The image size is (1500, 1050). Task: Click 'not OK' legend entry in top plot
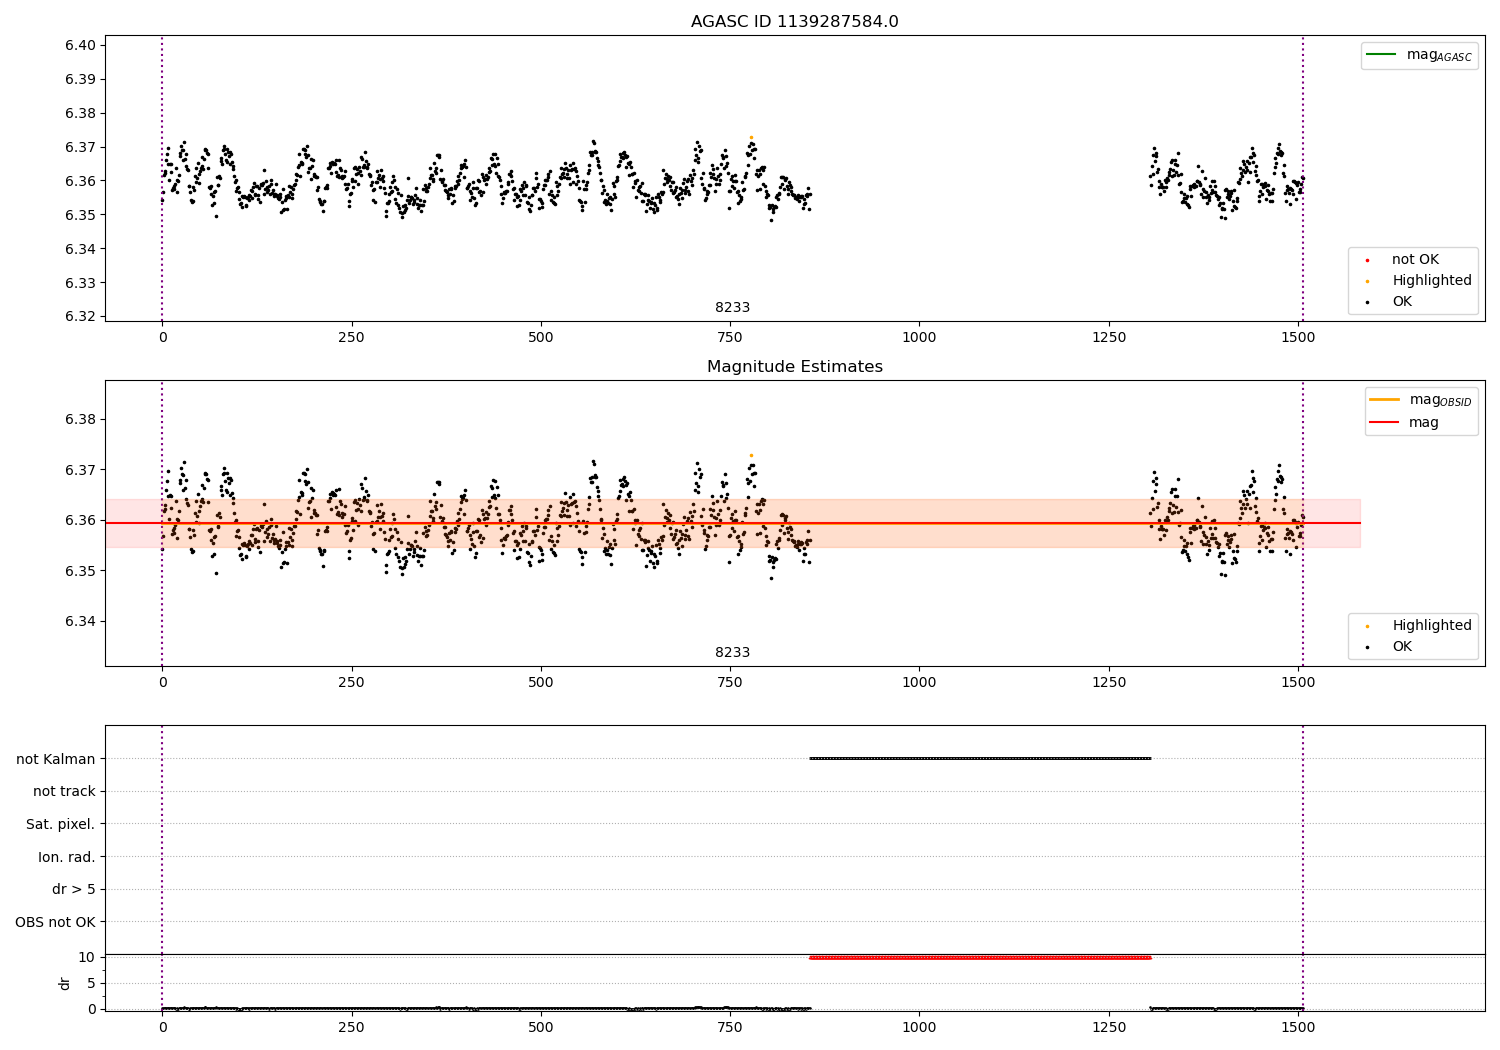point(1415,260)
